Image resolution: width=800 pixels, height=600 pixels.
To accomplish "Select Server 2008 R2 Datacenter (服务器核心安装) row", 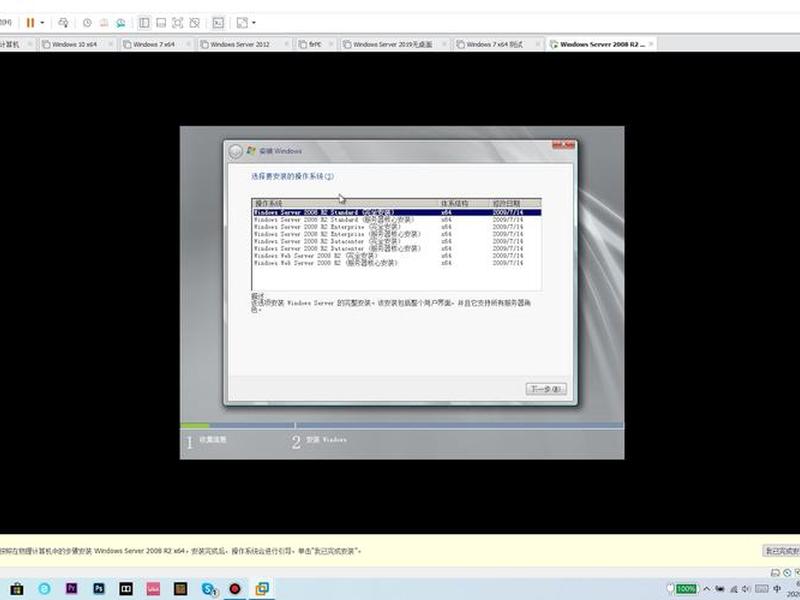I will (x=396, y=248).
